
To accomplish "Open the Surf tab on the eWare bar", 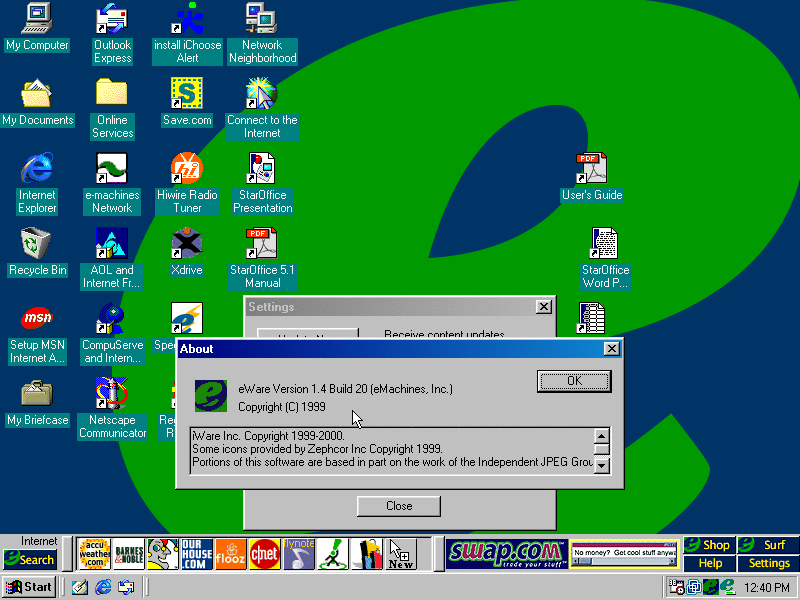I will 768,545.
